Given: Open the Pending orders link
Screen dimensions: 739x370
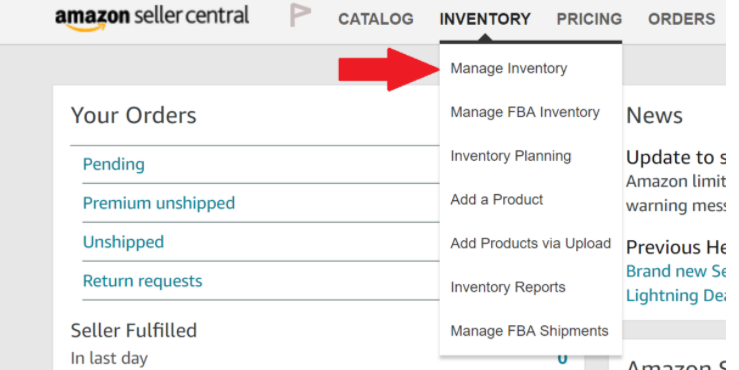Looking at the screenshot, I should coord(114,164).
